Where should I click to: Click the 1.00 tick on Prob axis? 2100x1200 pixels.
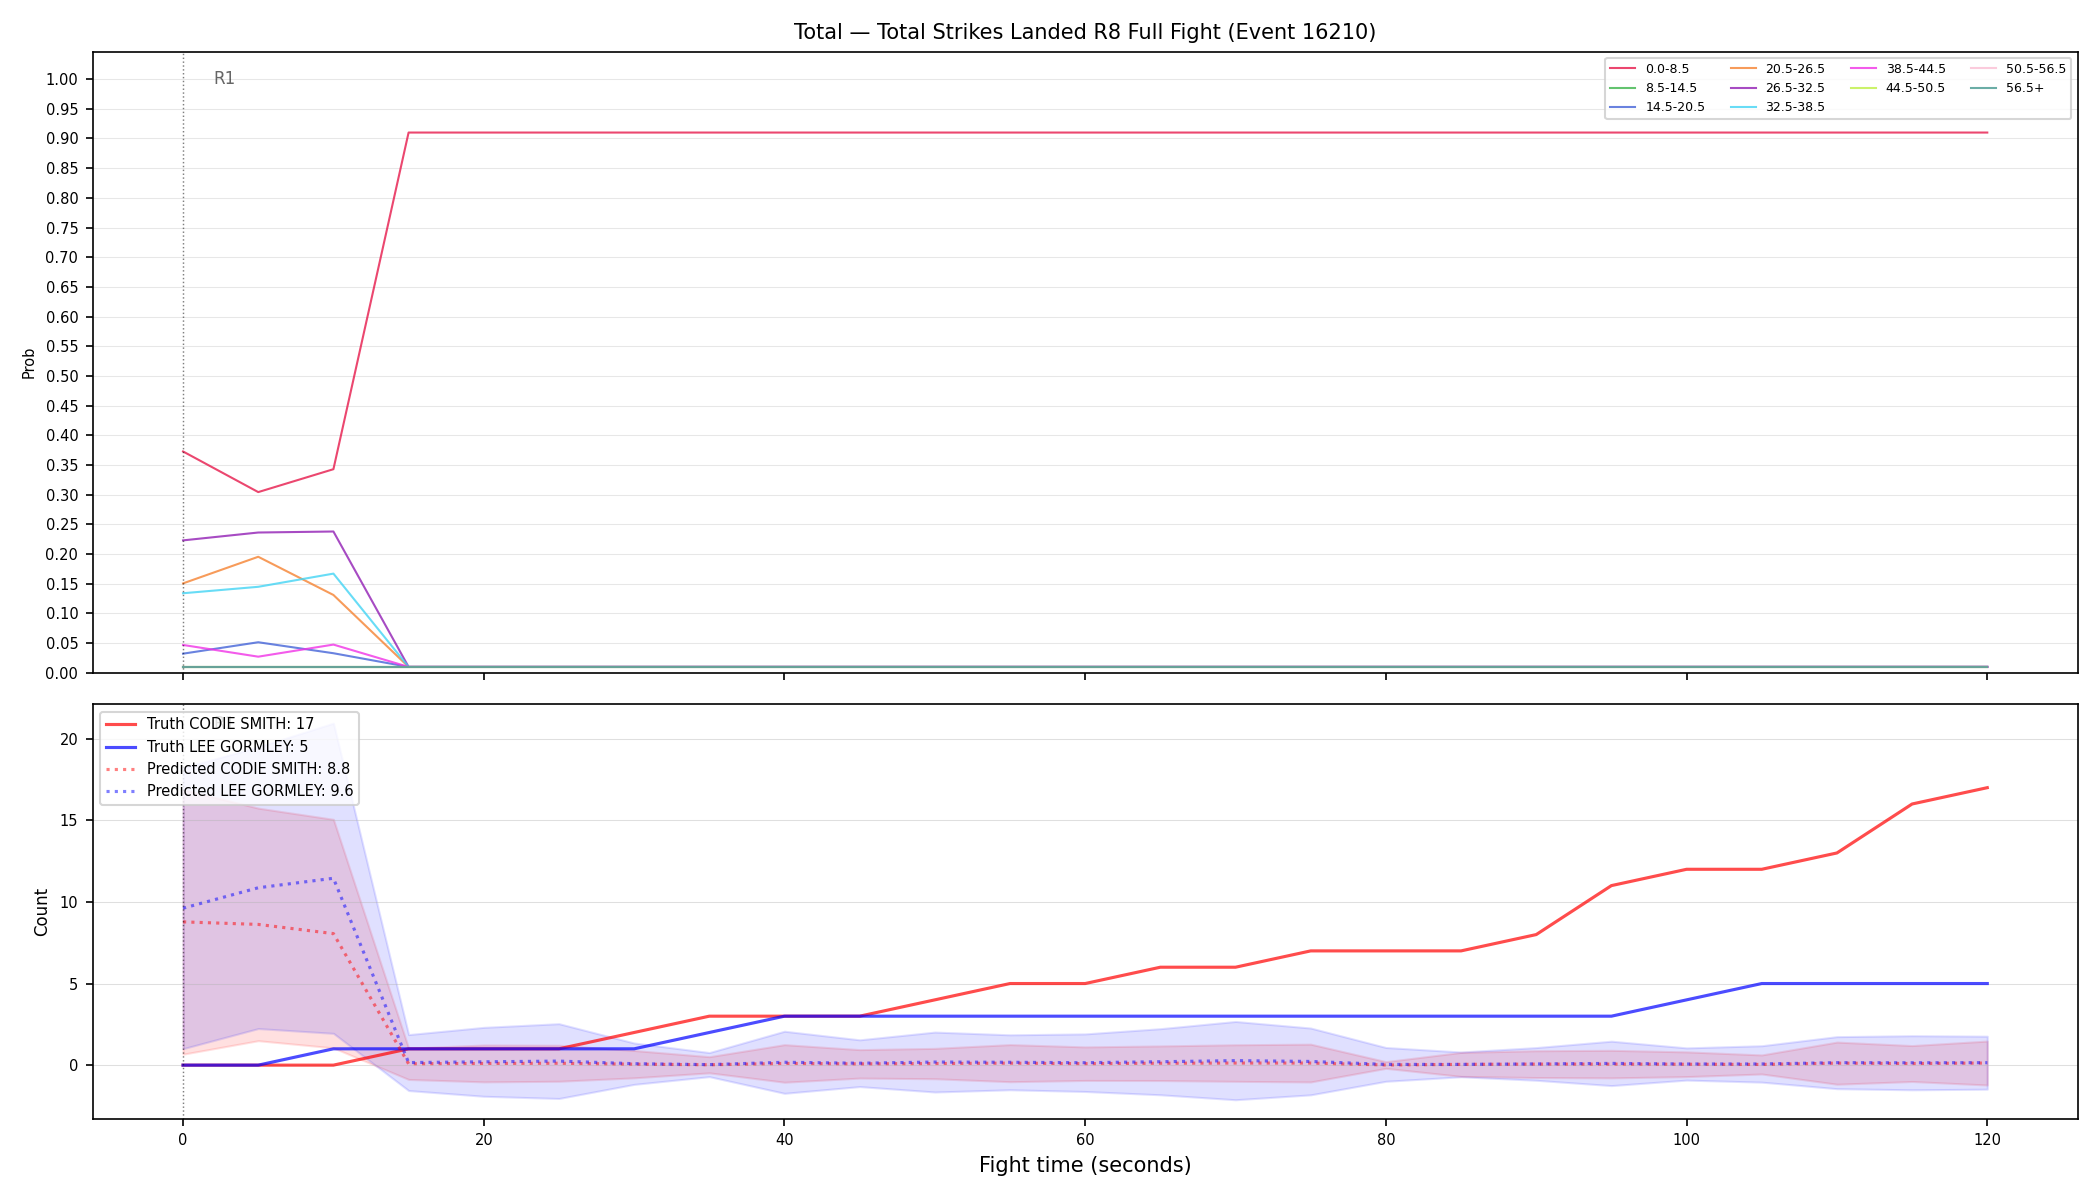pos(61,80)
